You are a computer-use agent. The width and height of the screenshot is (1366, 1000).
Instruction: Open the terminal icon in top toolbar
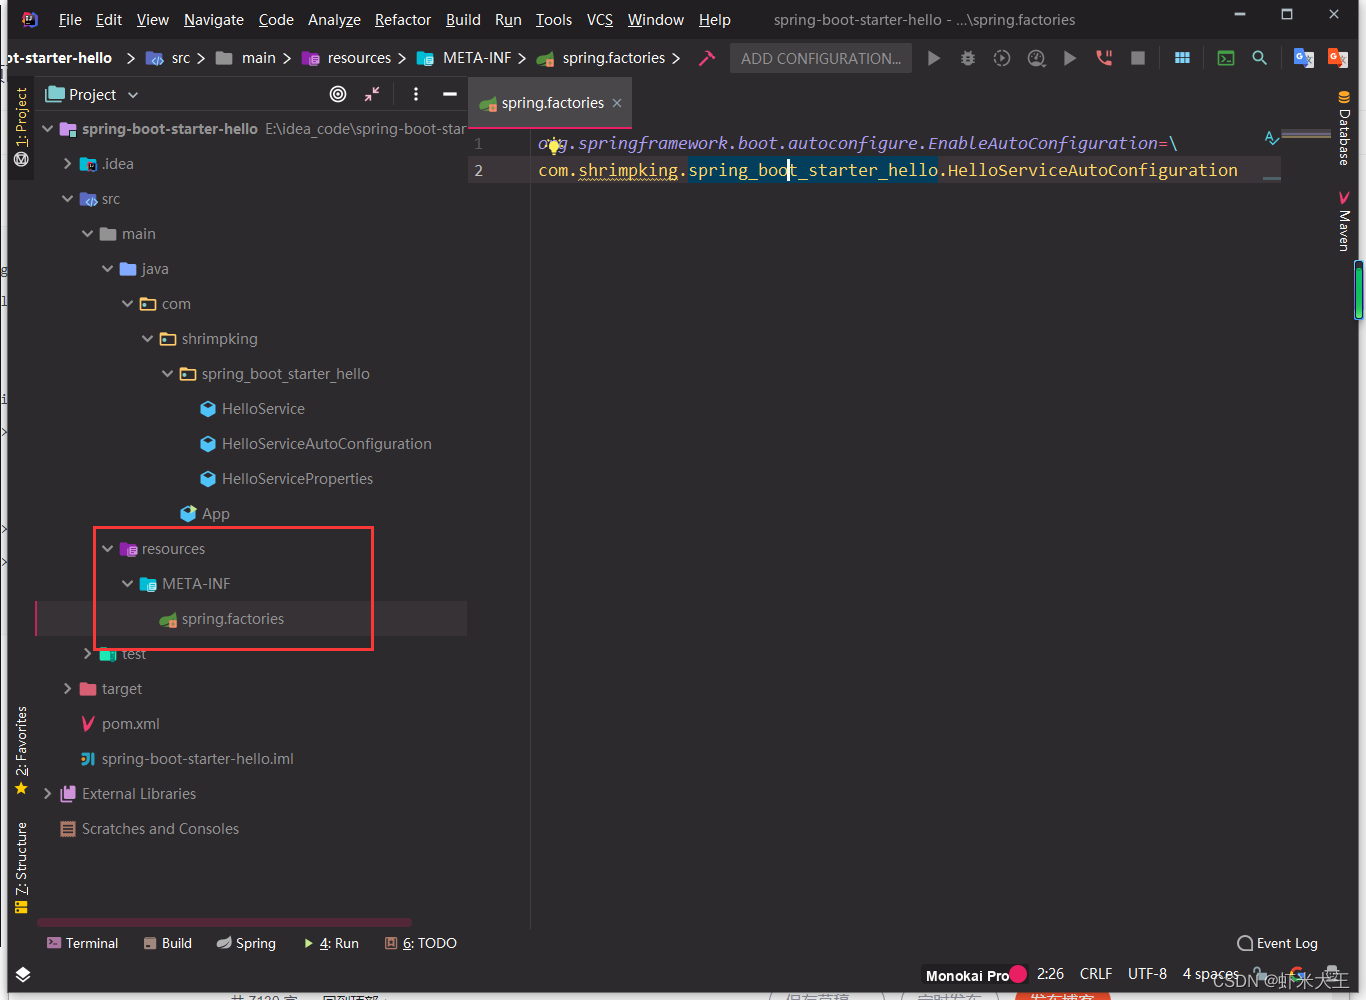coord(1226,58)
